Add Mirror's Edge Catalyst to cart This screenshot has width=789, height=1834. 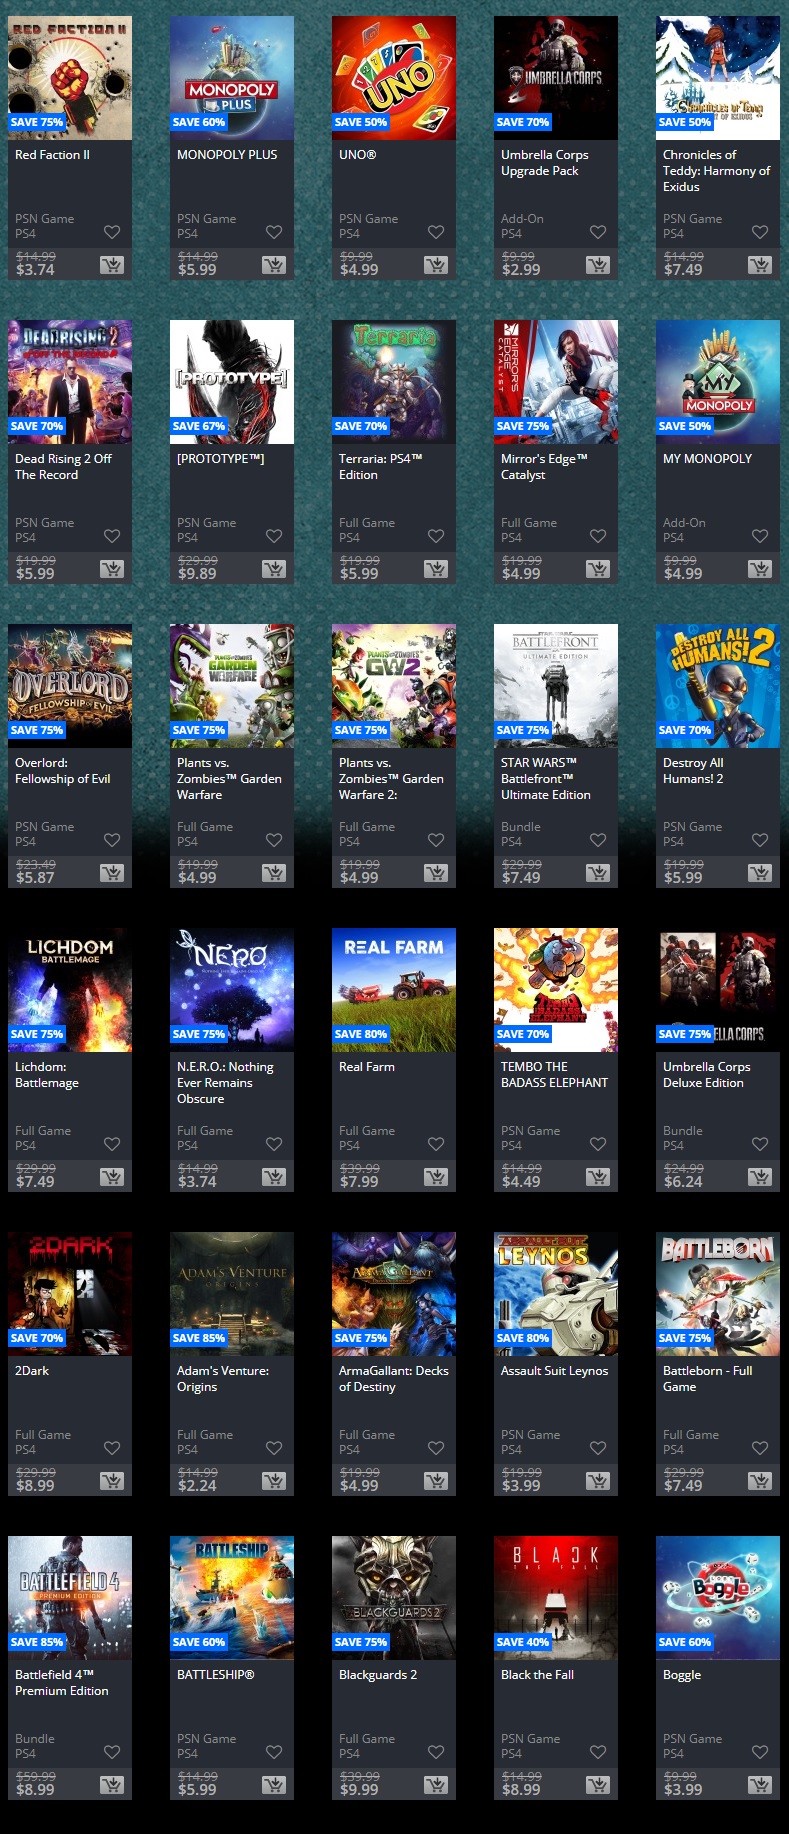(598, 569)
